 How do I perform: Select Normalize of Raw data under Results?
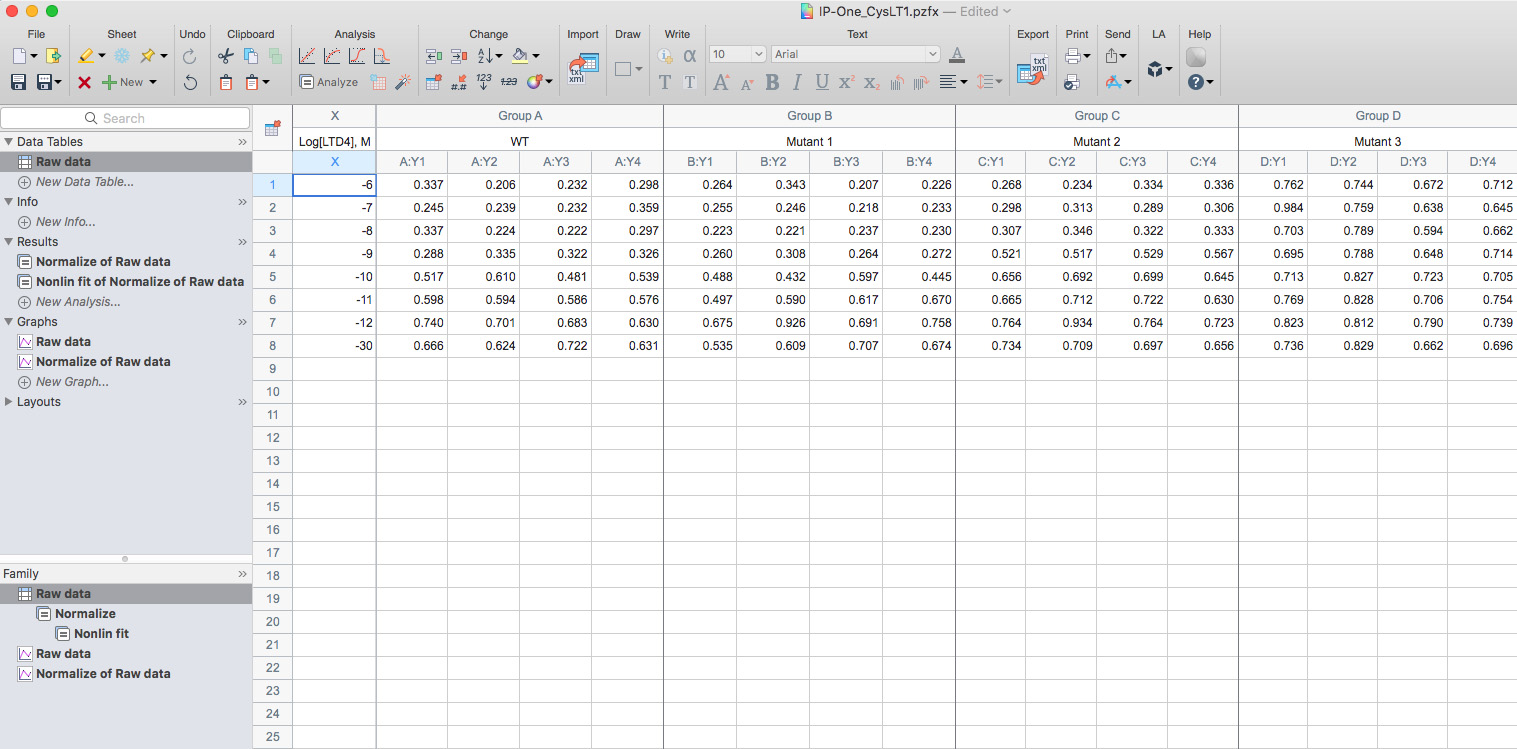coord(103,262)
